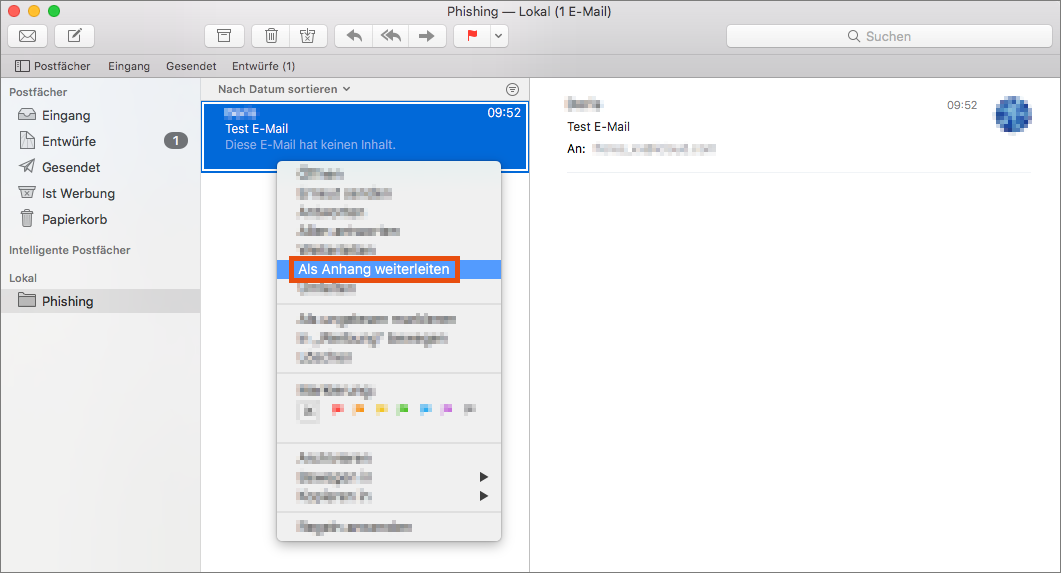Open the flag color dropdown arrow
The width and height of the screenshot is (1061, 573).
499,36
